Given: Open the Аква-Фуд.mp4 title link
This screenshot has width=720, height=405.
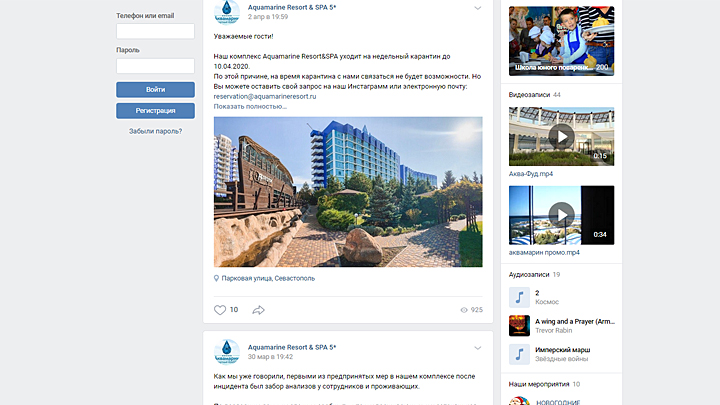Looking at the screenshot, I should pyautogui.click(x=531, y=174).
